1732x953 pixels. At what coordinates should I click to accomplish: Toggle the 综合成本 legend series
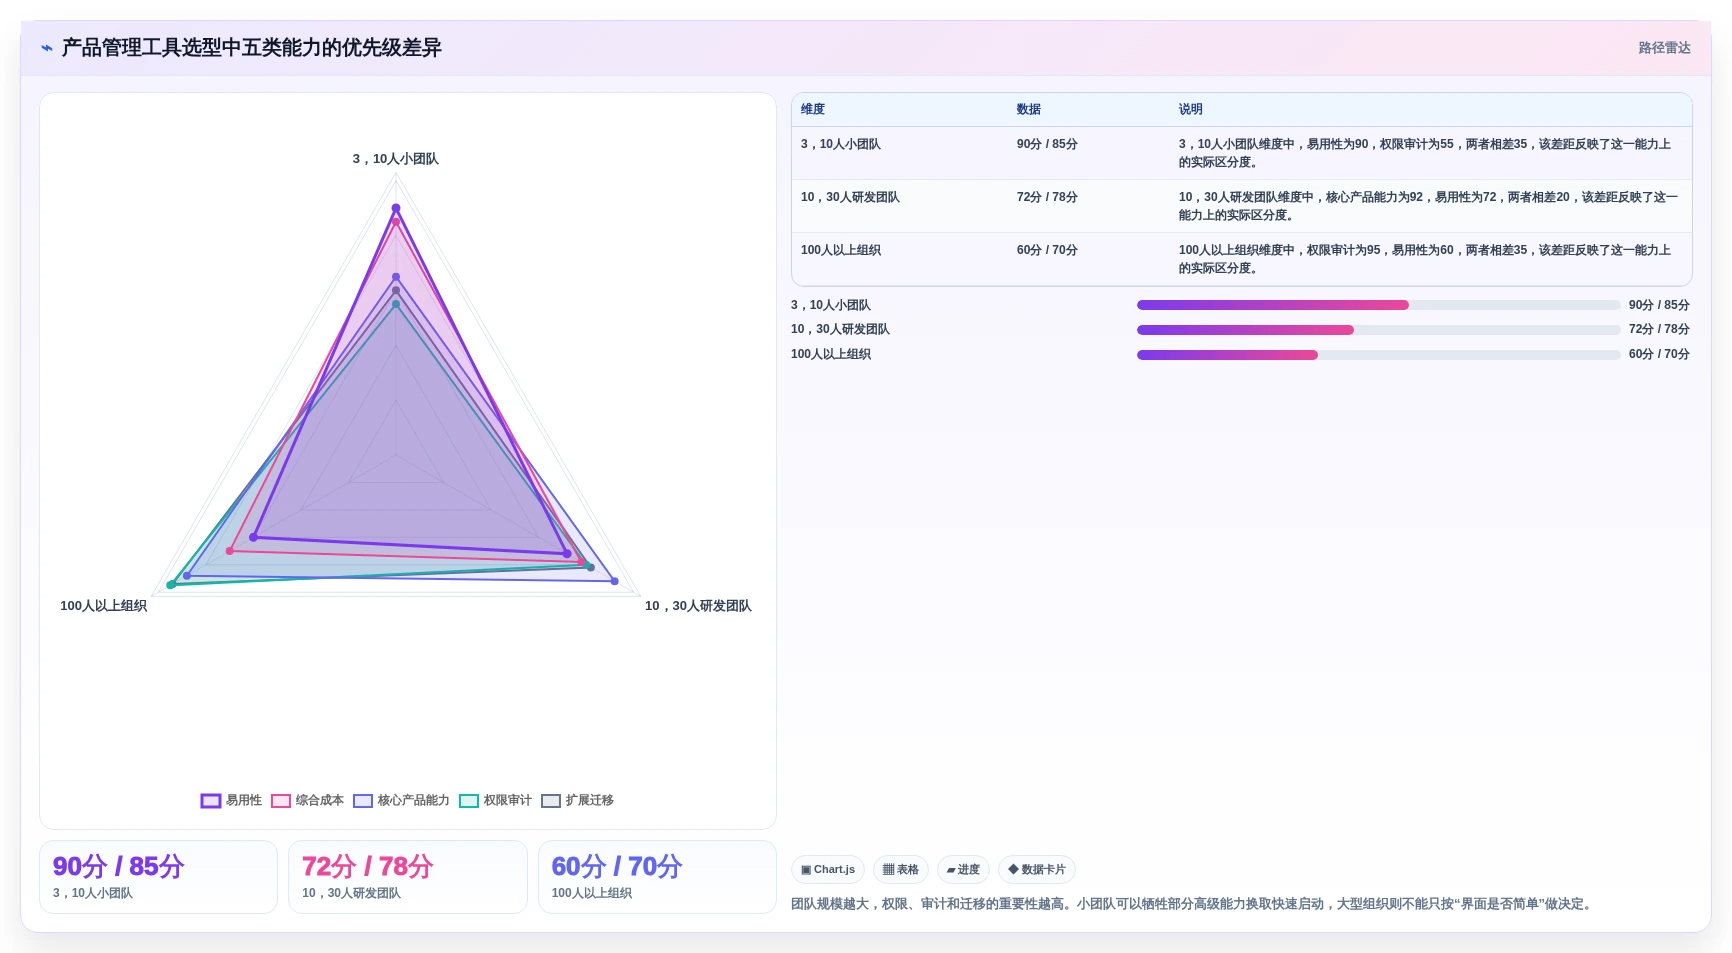[x=307, y=800]
